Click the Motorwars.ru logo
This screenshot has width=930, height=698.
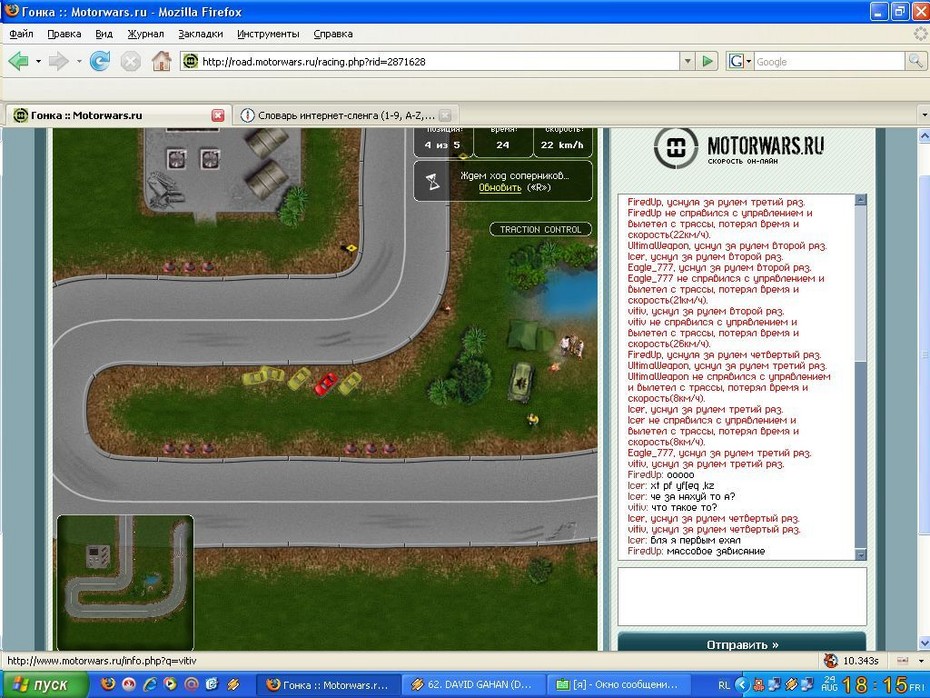pos(739,148)
